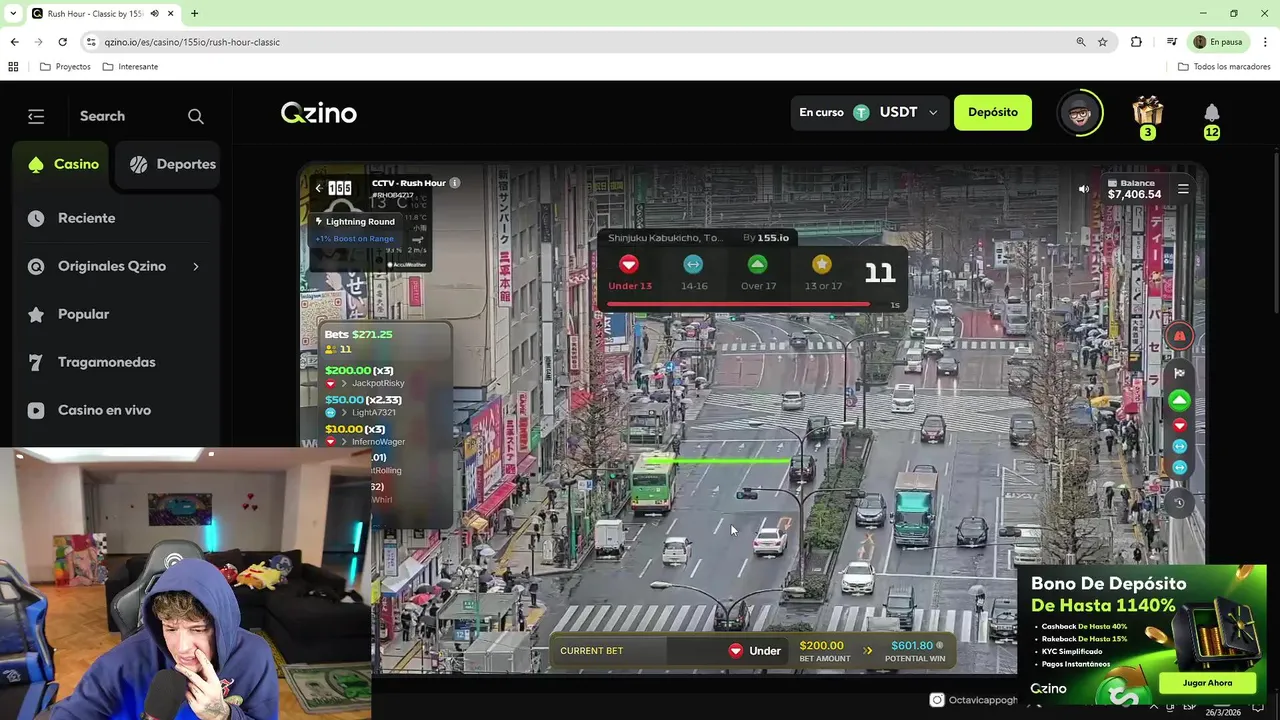Click the 11 players count

(x=338, y=349)
